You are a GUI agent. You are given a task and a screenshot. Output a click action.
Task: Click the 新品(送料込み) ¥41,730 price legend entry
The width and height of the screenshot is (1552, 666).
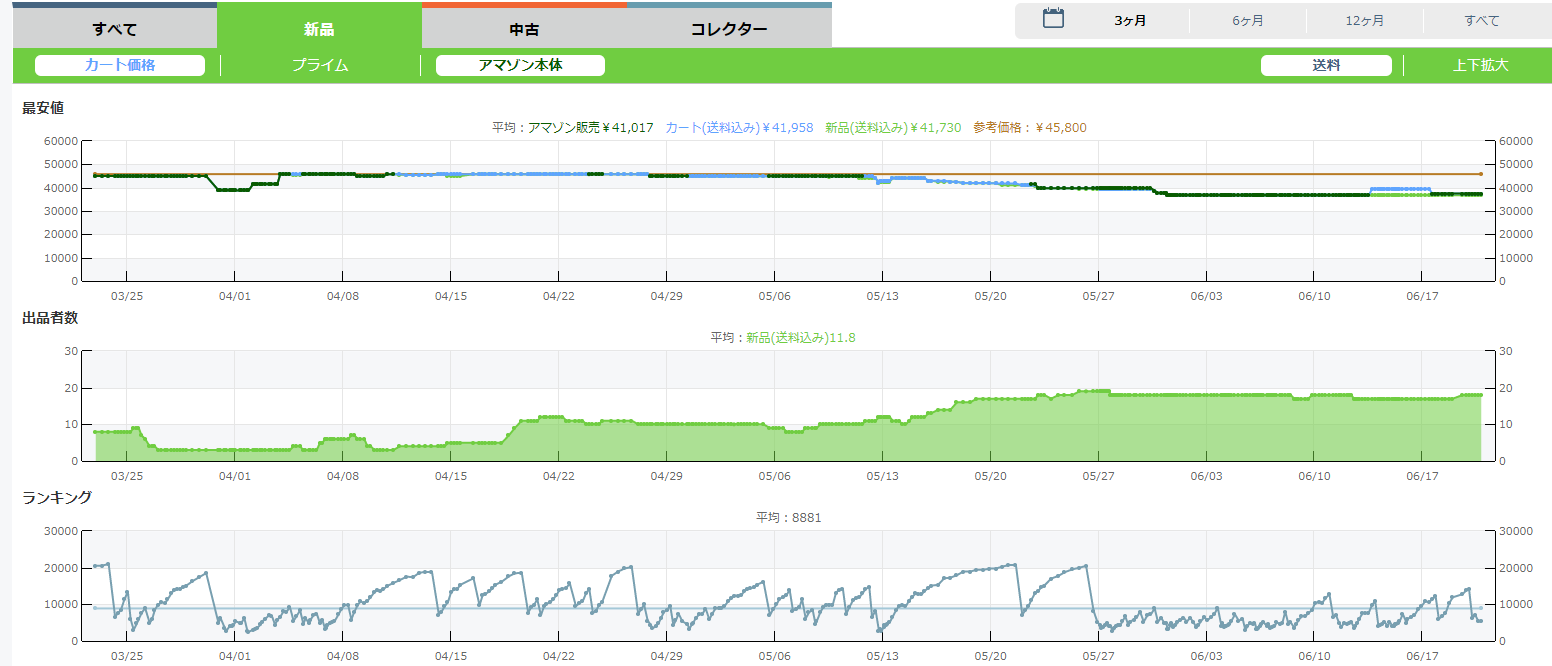click(892, 128)
